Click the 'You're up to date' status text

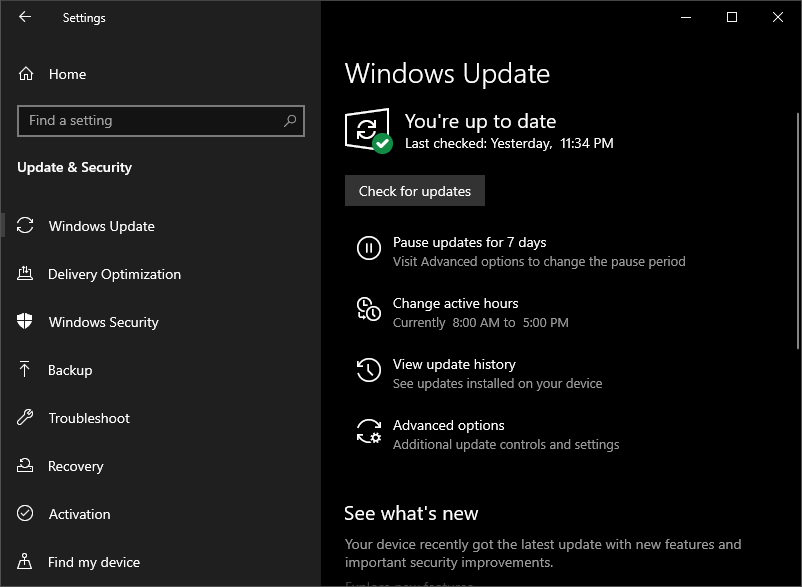click(x=480, y=122)
